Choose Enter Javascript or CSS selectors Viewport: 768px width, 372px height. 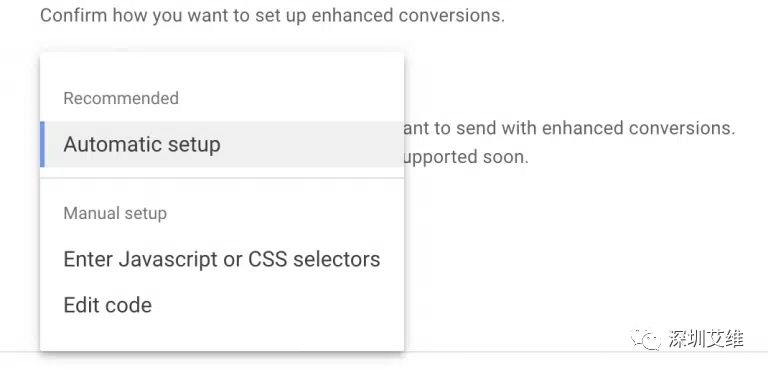point(222,259)
